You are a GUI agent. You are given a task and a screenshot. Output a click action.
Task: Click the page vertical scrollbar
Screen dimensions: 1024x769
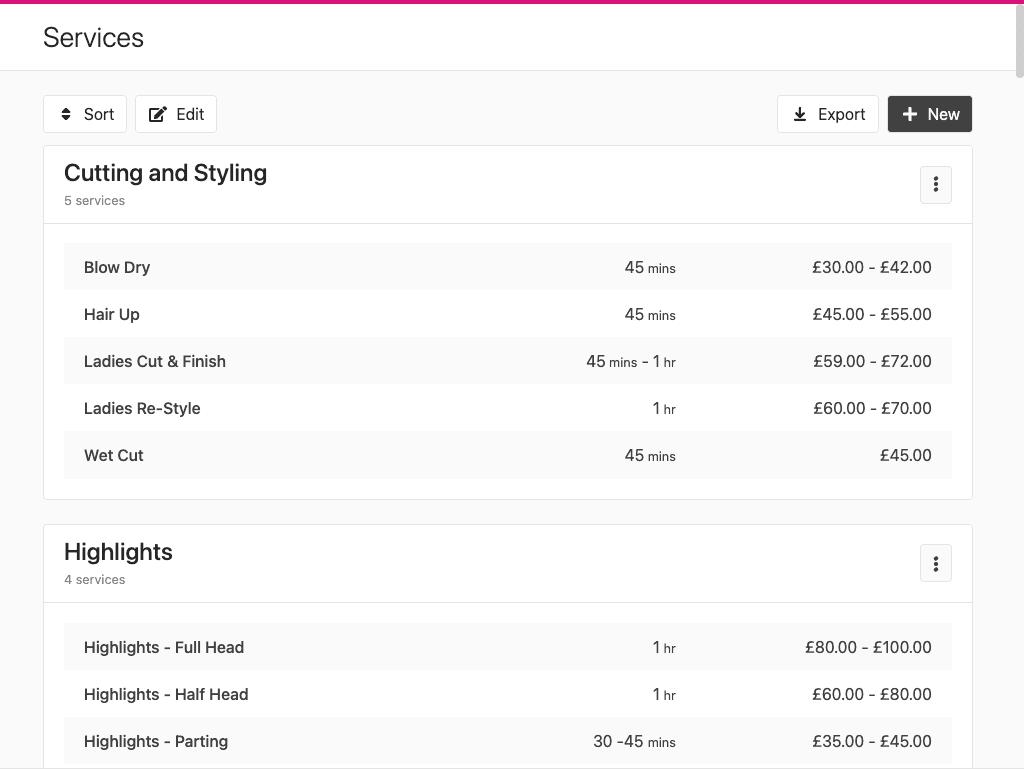coord(1019,40)
